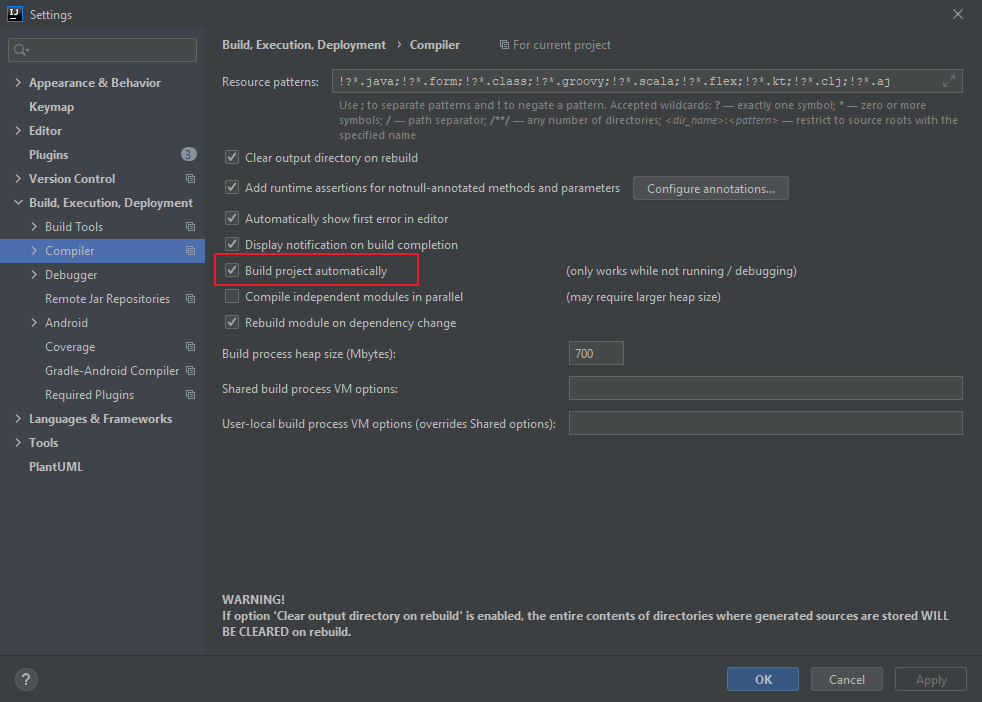Viewport: 982px width, 702px height.
Task: Click the search magnifier in the settings search box
Action: (x=21, y=49)
